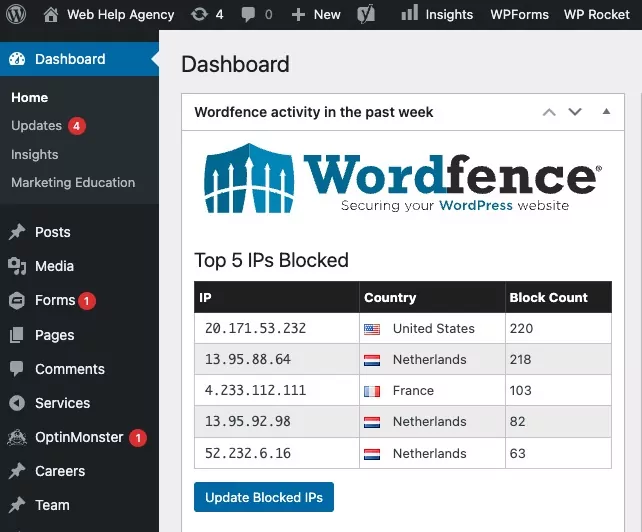Click the Update Blocked IPs button
The image size is (642, 532).
[264, 497]
